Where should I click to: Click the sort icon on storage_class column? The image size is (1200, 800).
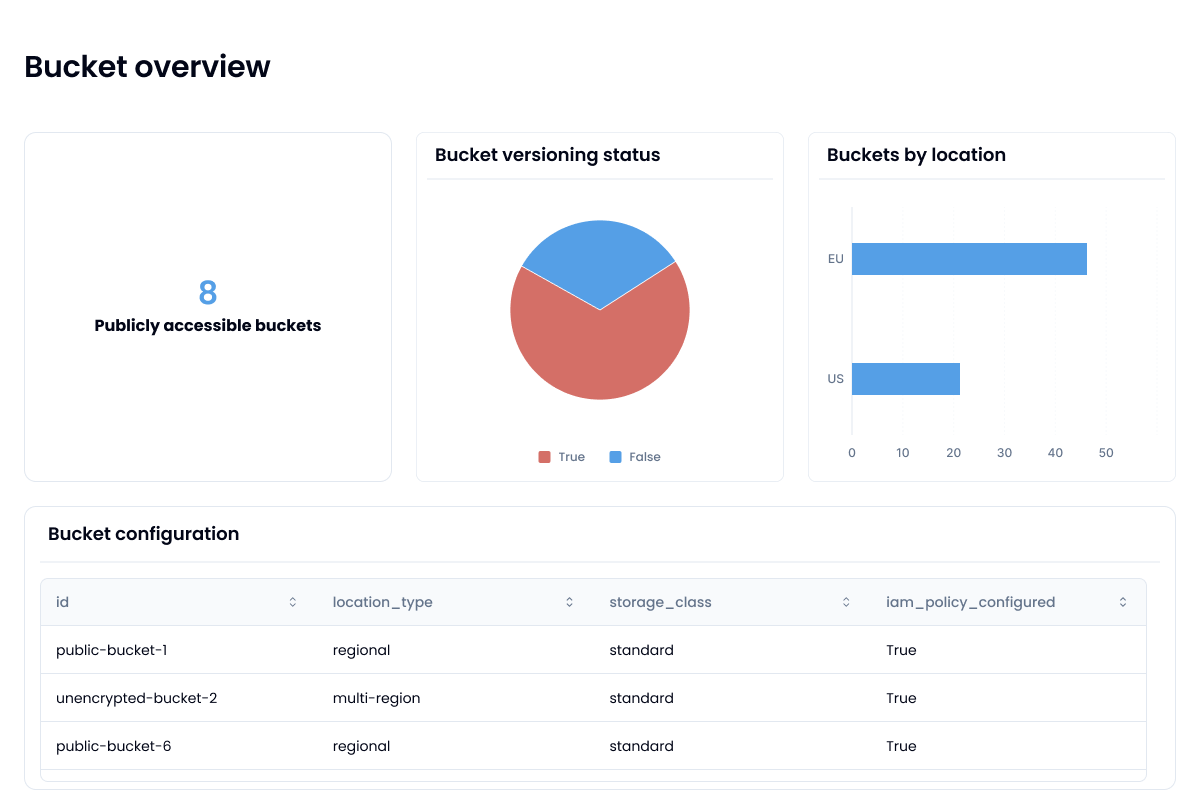pos(846,601)
